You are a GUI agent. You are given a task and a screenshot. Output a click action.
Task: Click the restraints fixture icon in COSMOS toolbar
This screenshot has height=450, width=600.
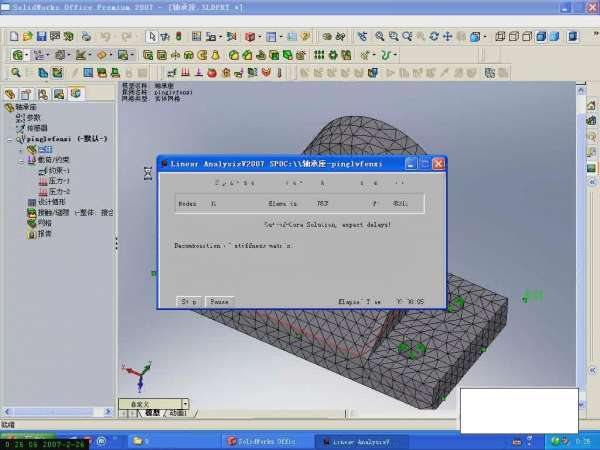pos(172,72)
